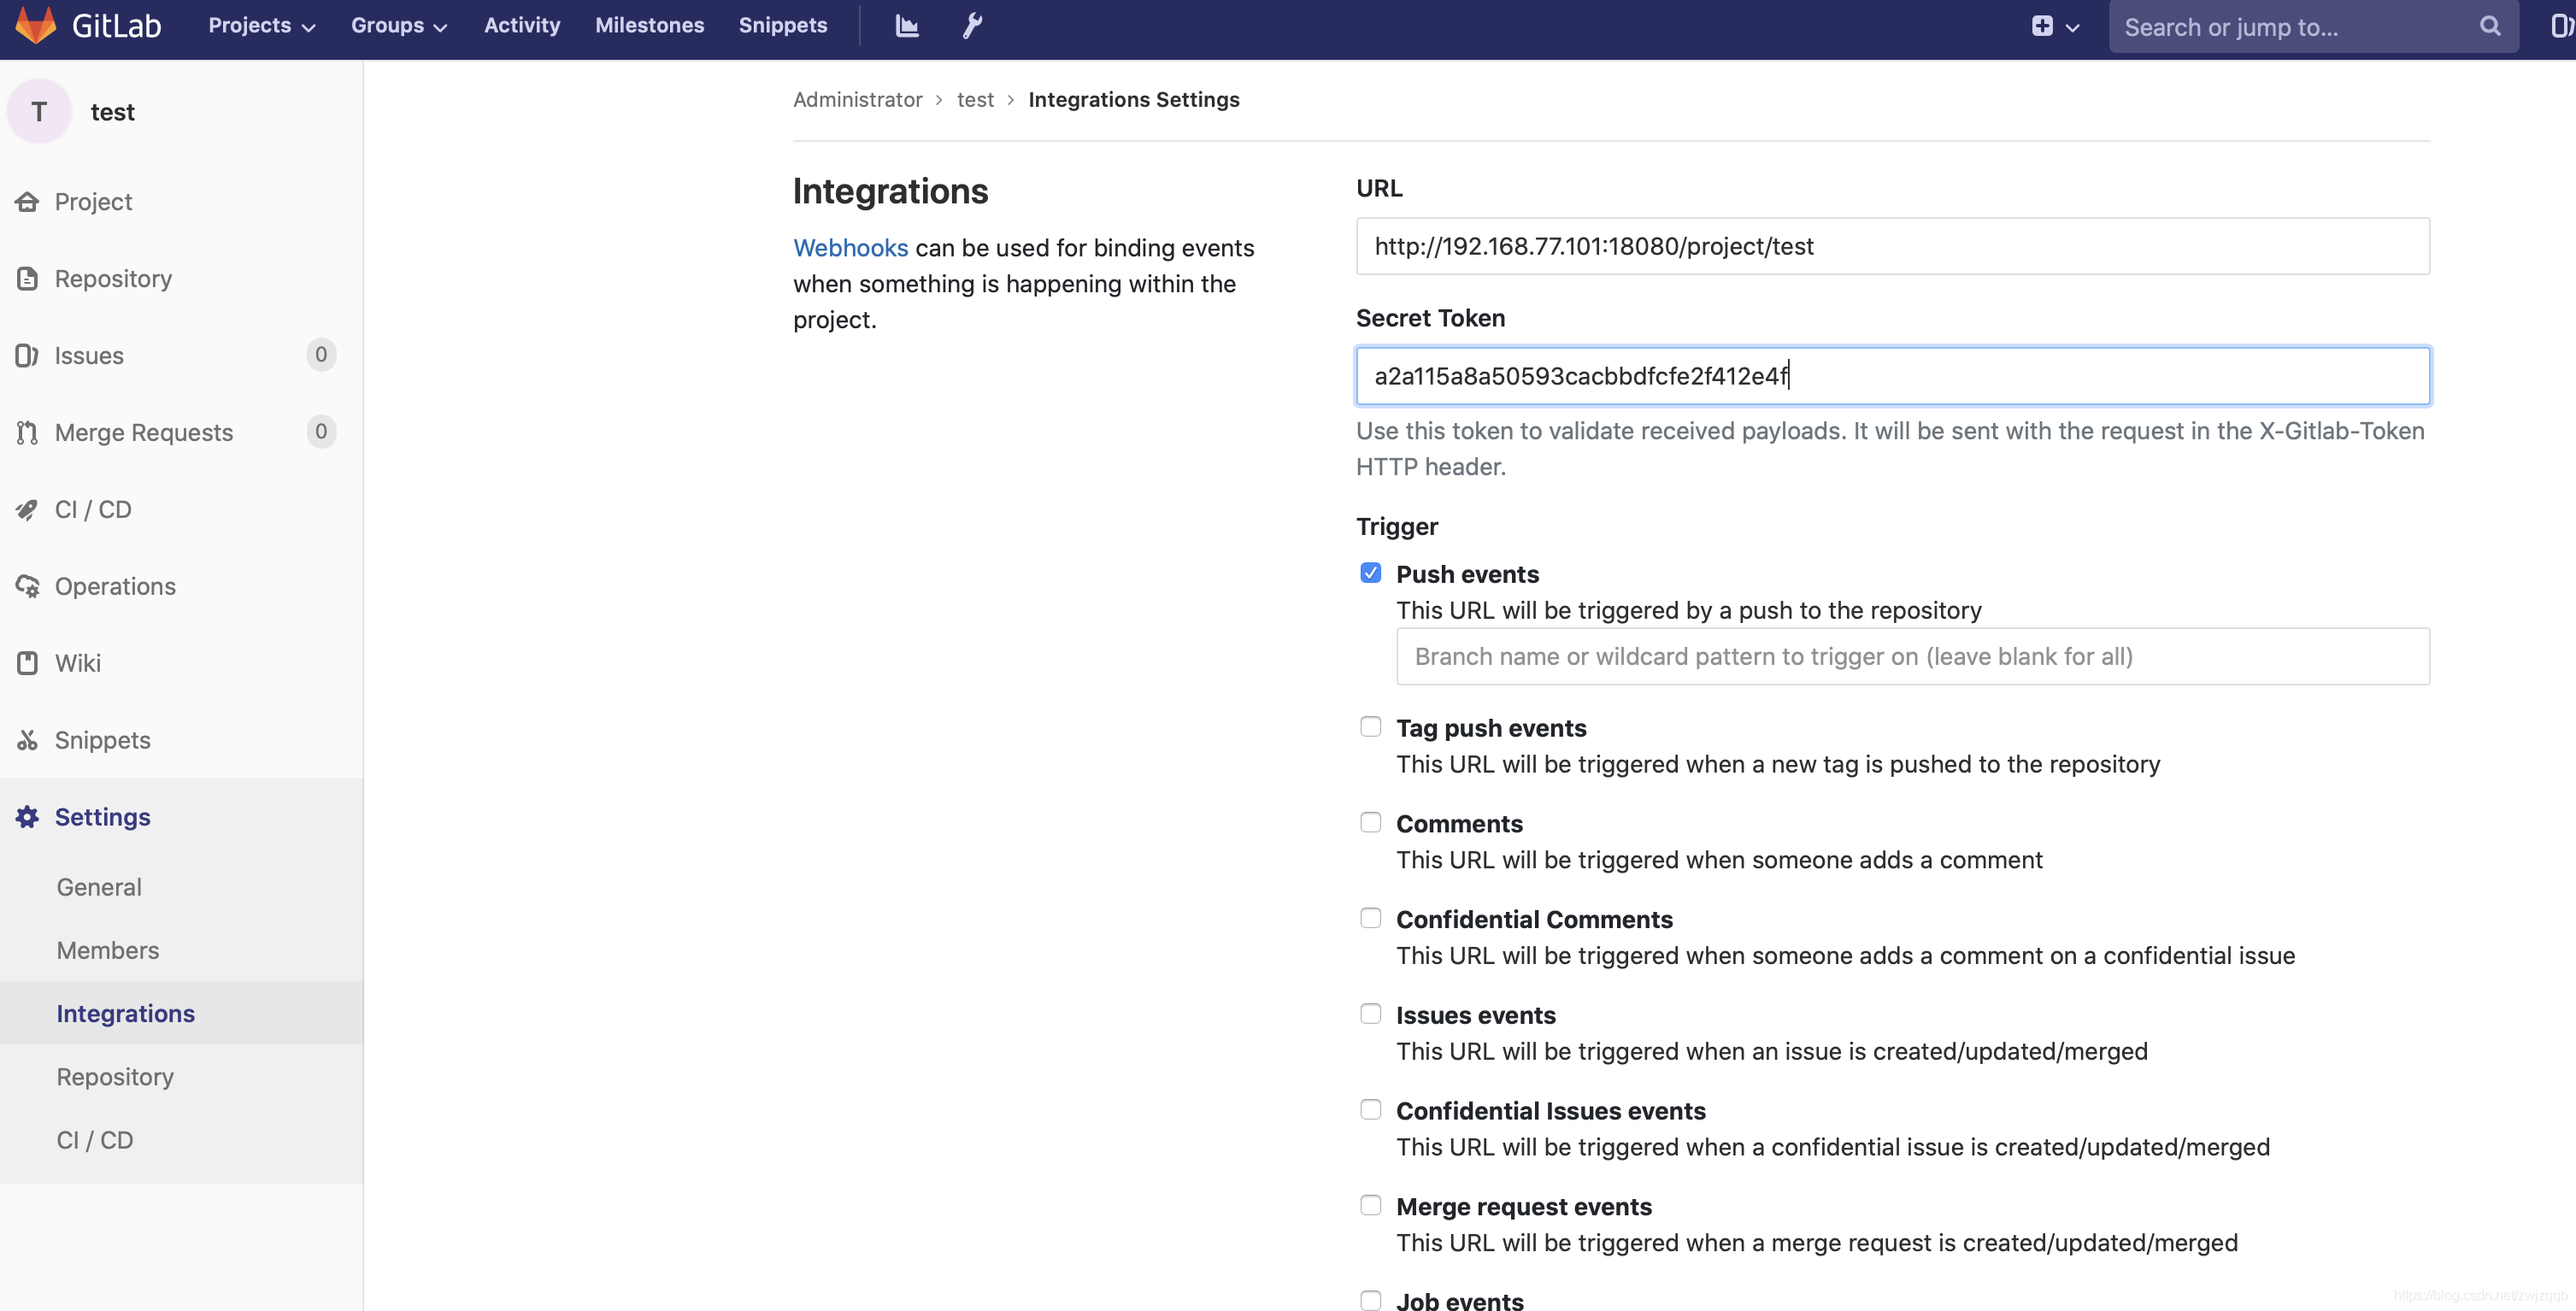Open CI / CD rocket icon in sidebar
The height and width of the screenshot is (1311, 2576).
tap(27, 510)
